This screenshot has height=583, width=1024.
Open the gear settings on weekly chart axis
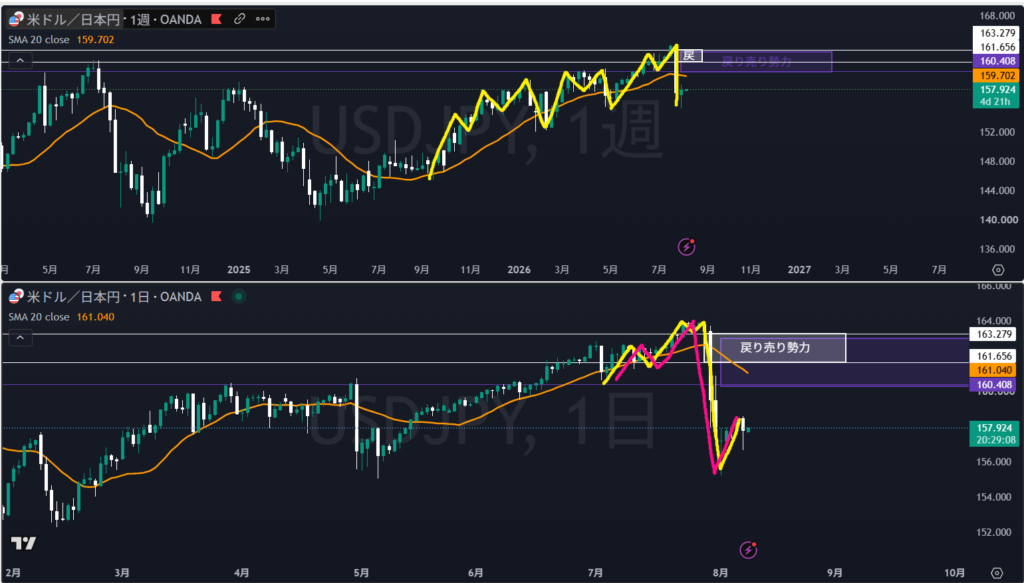point(997,270)
